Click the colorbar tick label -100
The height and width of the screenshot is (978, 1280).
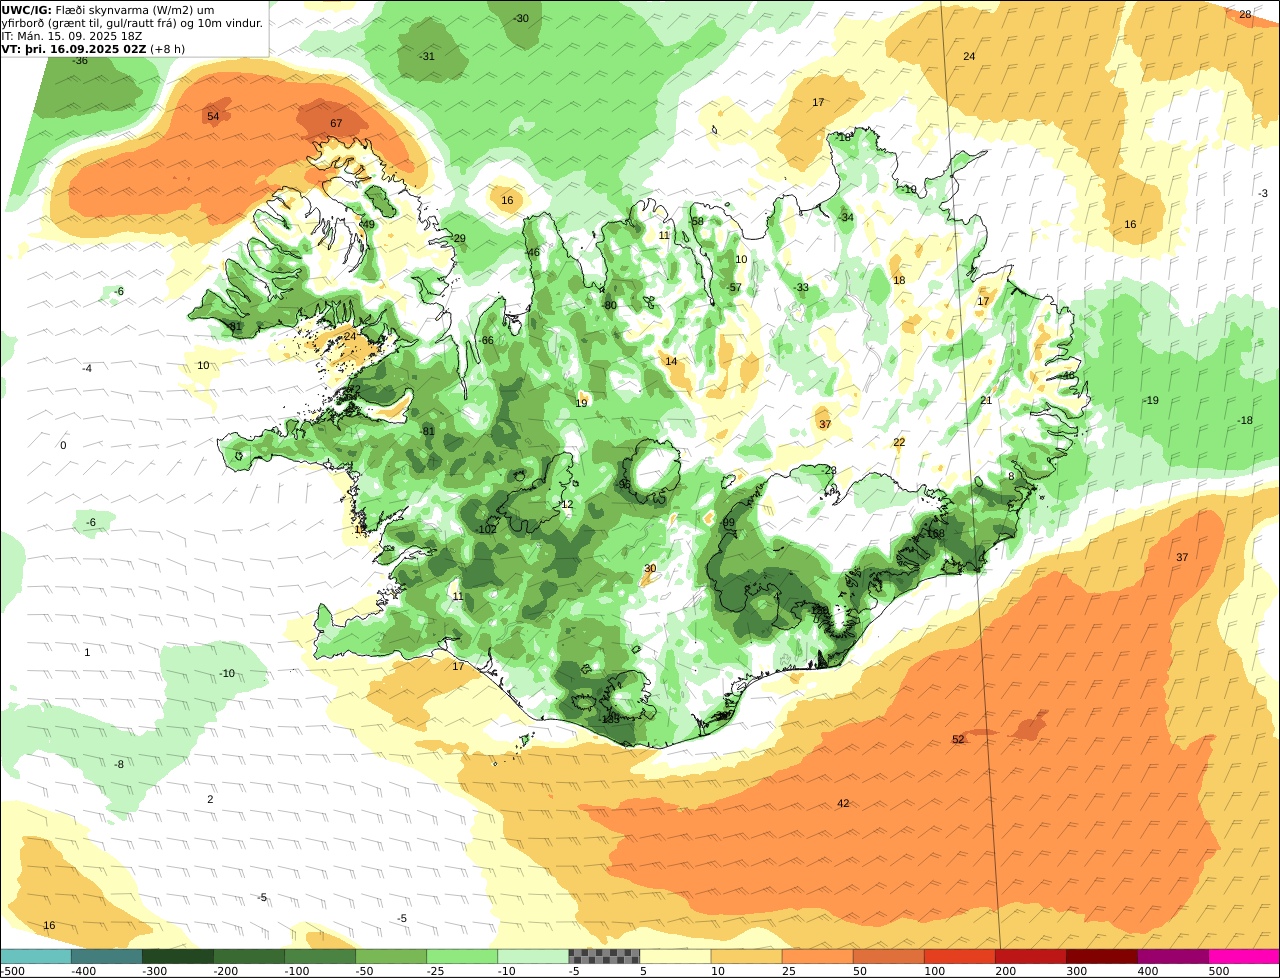click(x=296, y=970)
